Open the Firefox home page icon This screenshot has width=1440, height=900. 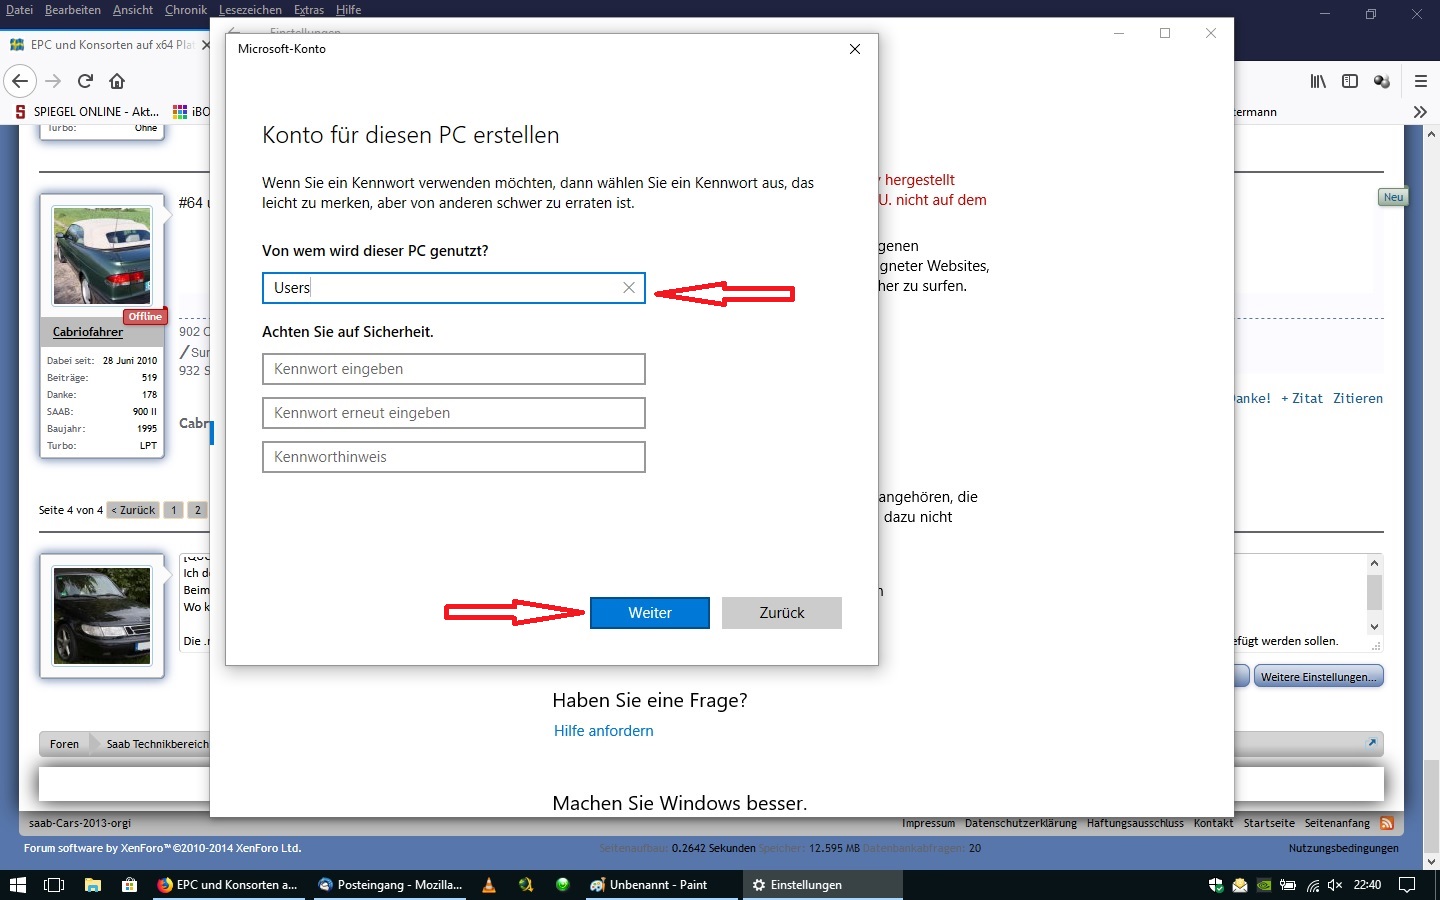tap(117, 81)
